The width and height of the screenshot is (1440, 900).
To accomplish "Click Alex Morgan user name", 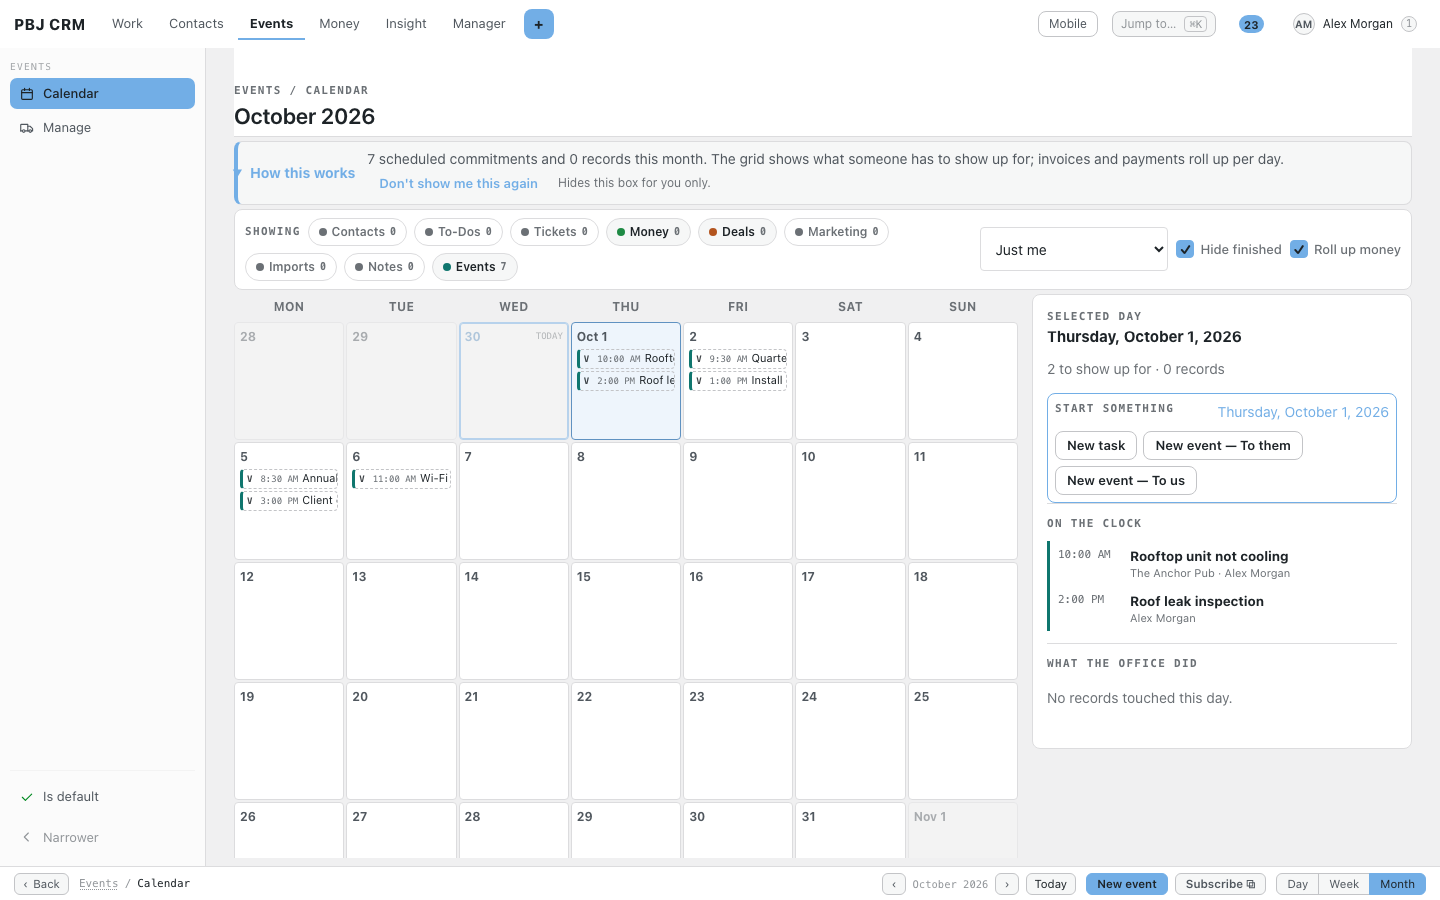I will pos(1357,24).
